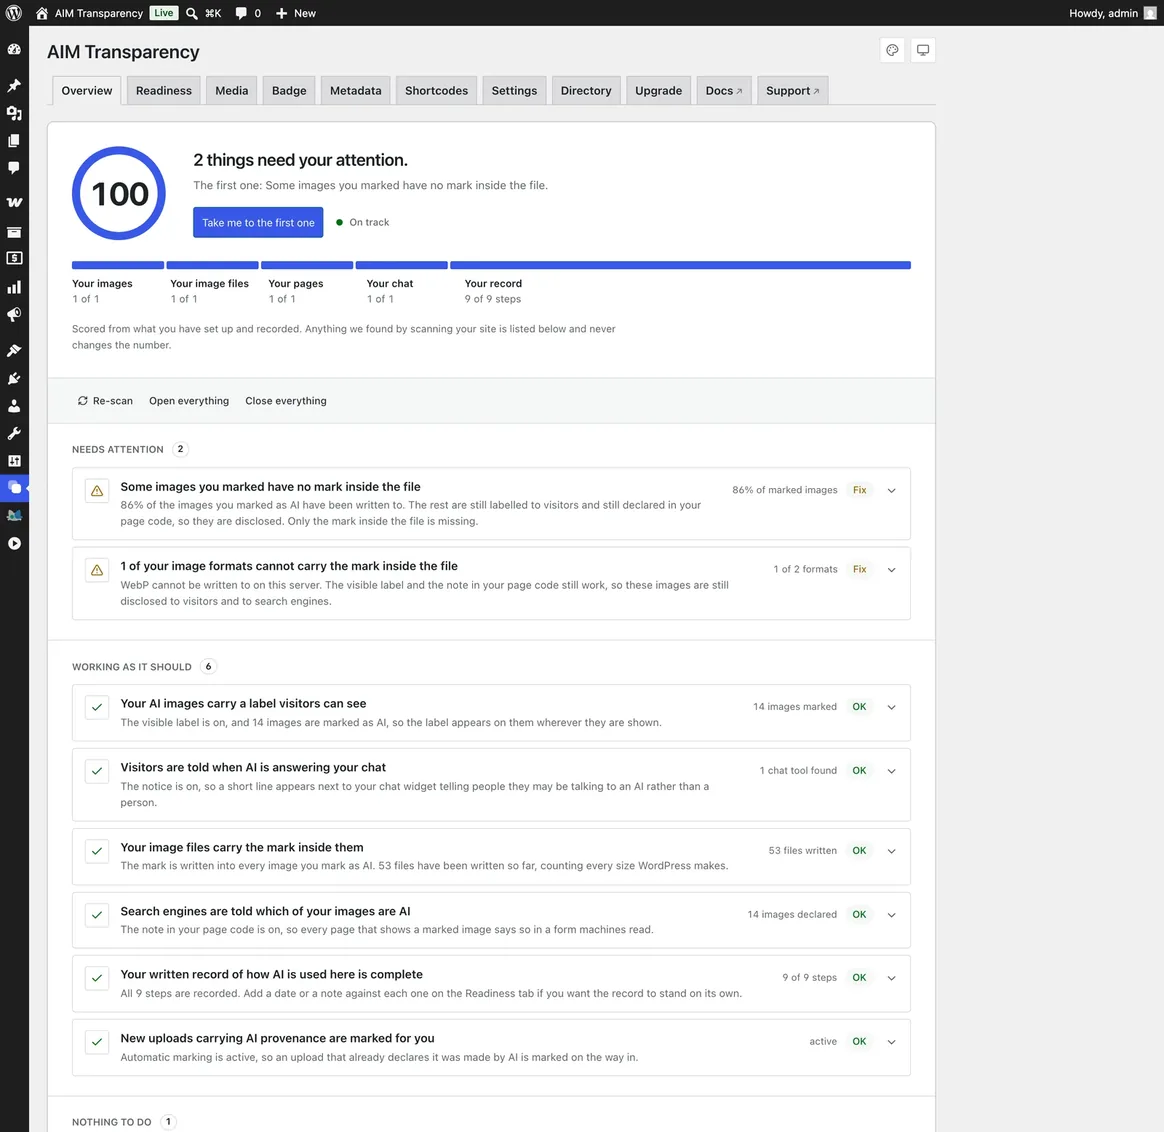The image size is (1164, 1132).
Task: Click 'Take me to the first one' button
Action: [258, 223]
